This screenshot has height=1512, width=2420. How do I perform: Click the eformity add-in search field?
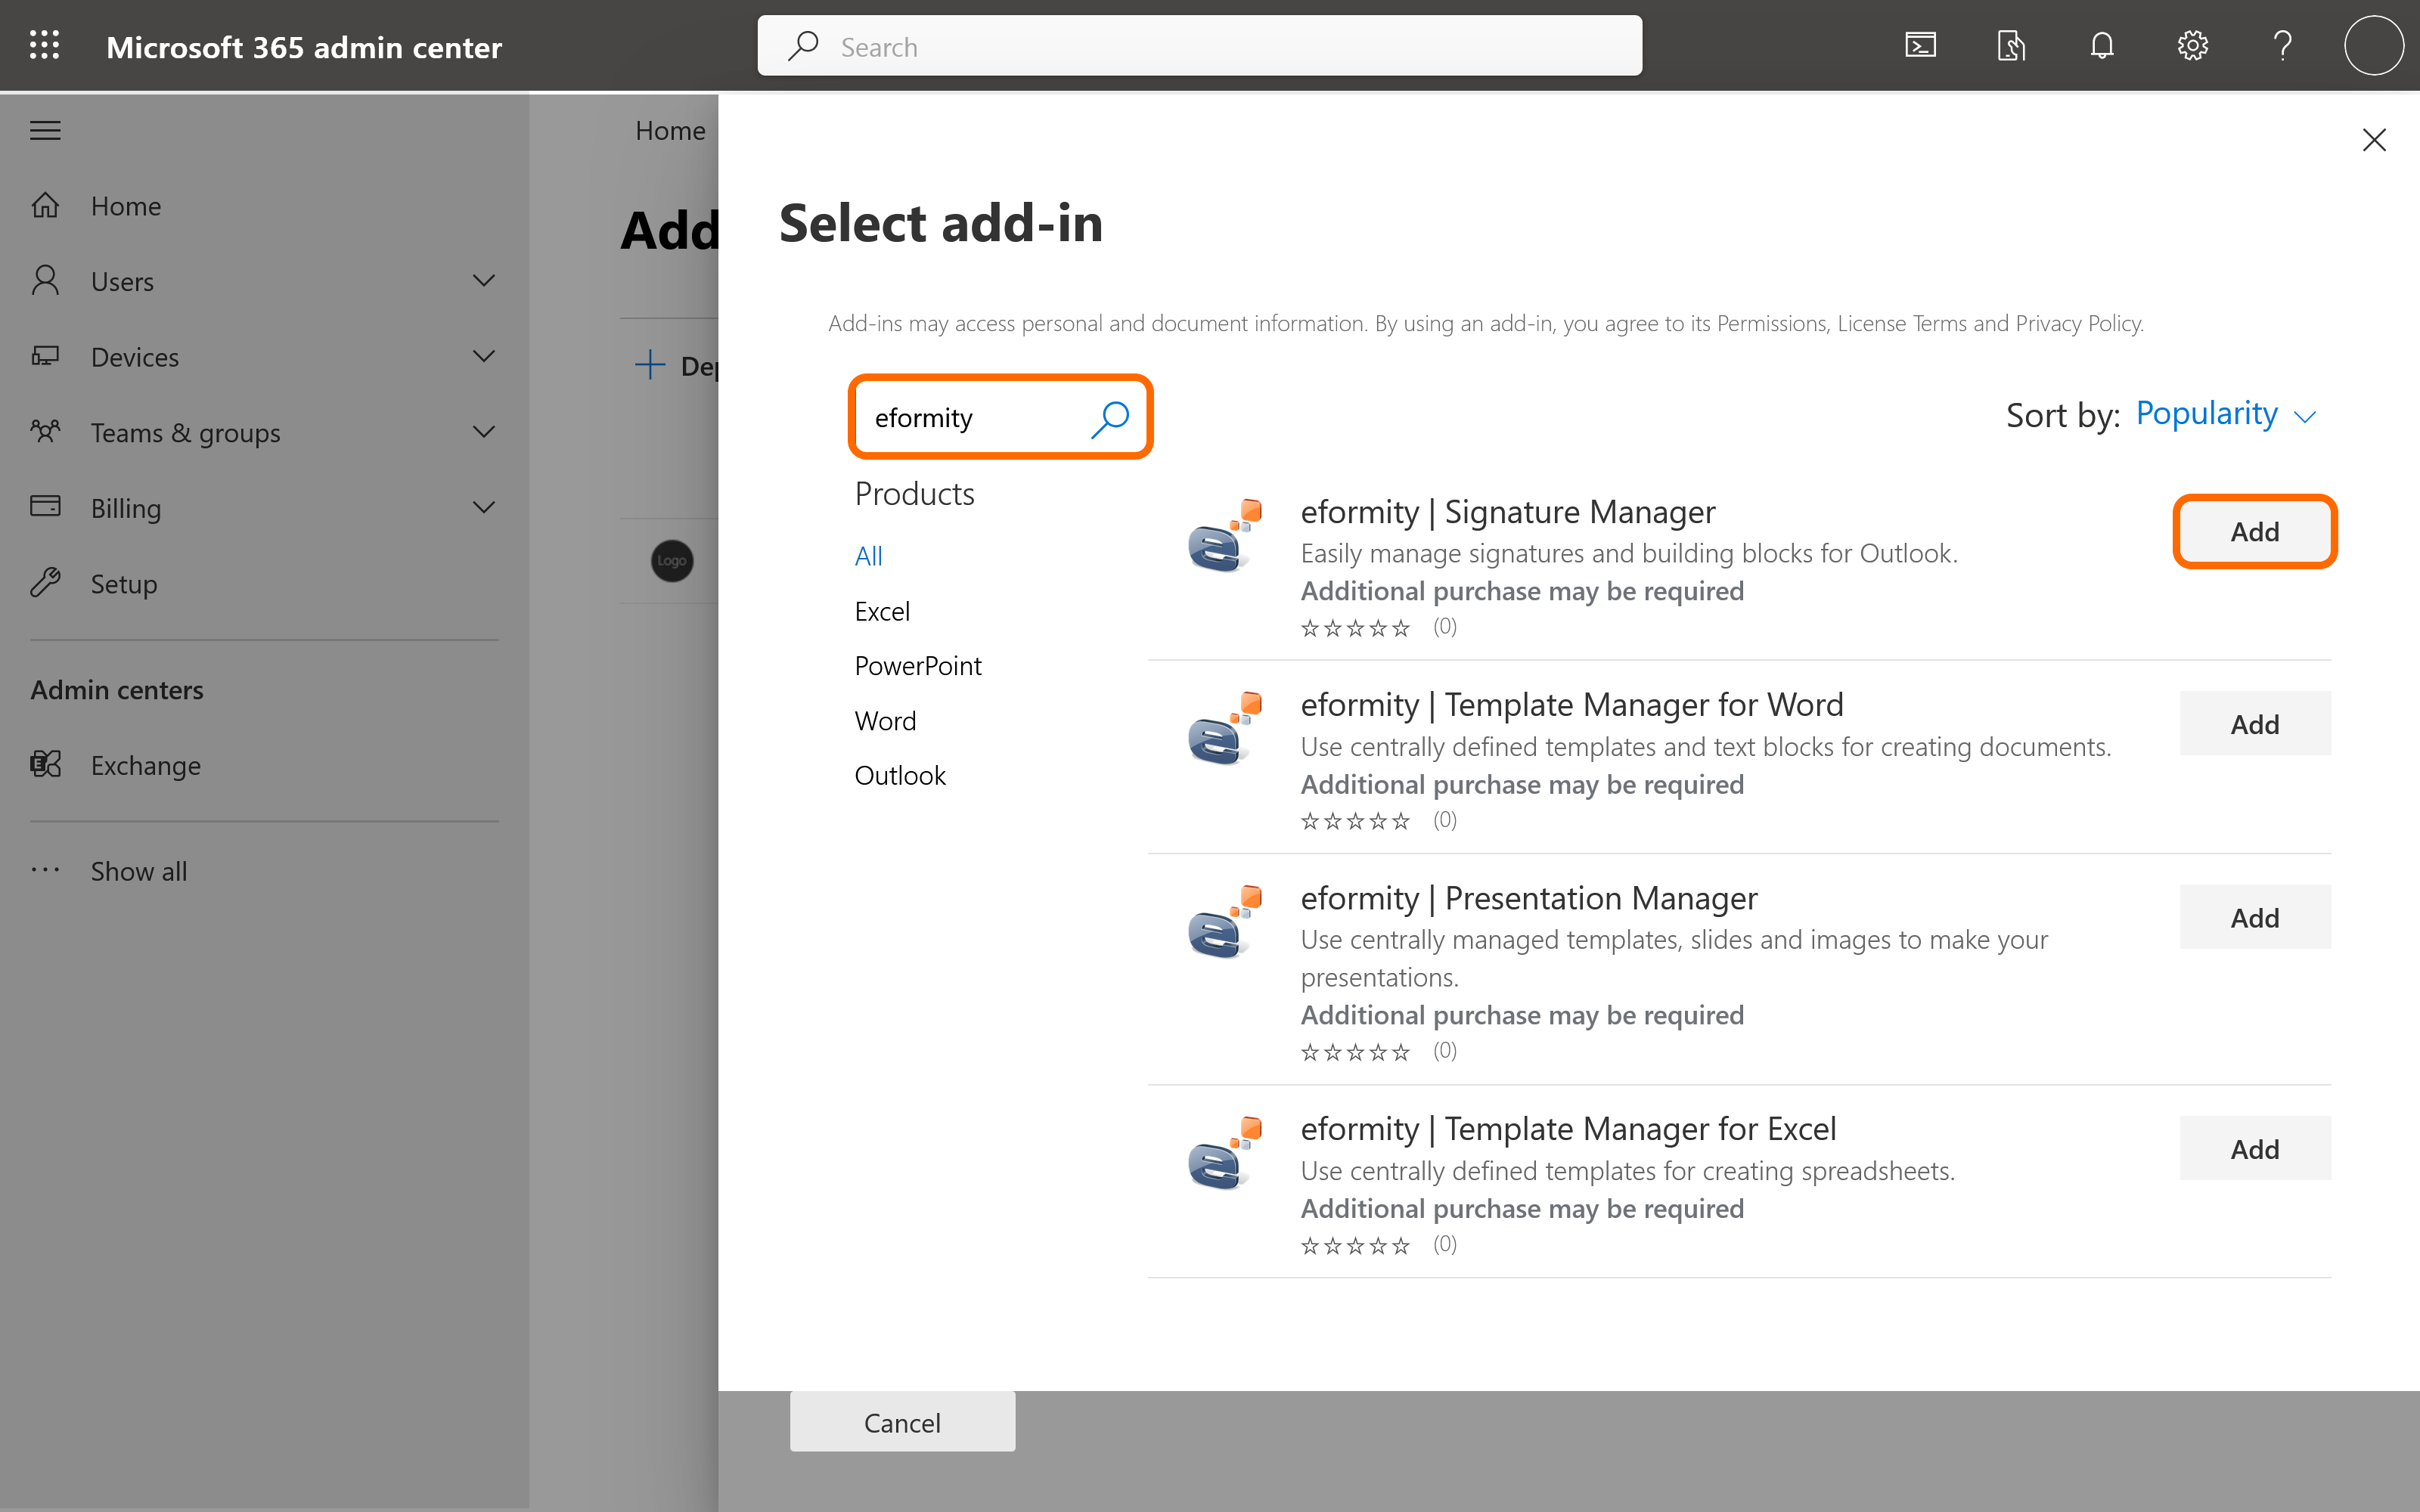(970, 418)
